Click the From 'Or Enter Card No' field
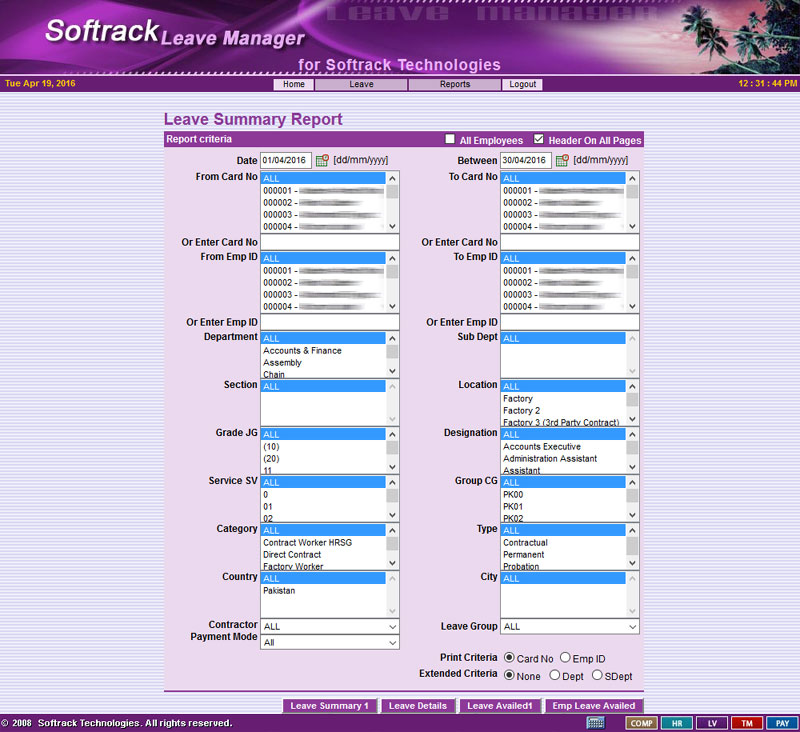Viewport: 800px width, 732px height. [x=330, y=243]
